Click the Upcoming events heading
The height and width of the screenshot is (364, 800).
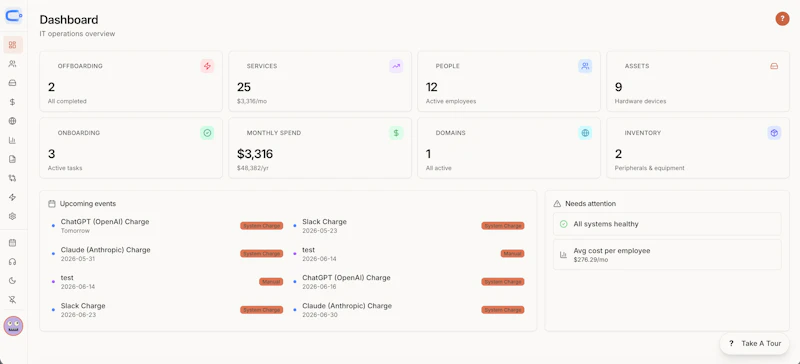tap(88, 204)
